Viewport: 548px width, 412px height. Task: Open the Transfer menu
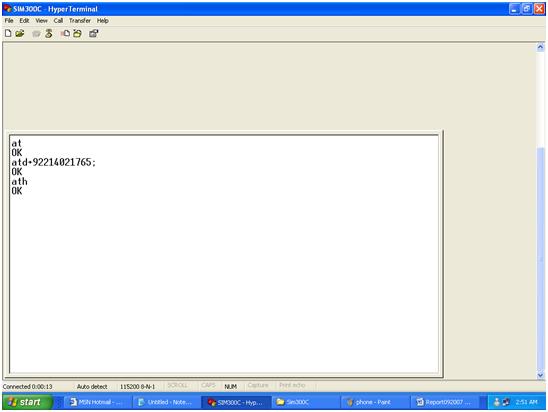(80, 21)
